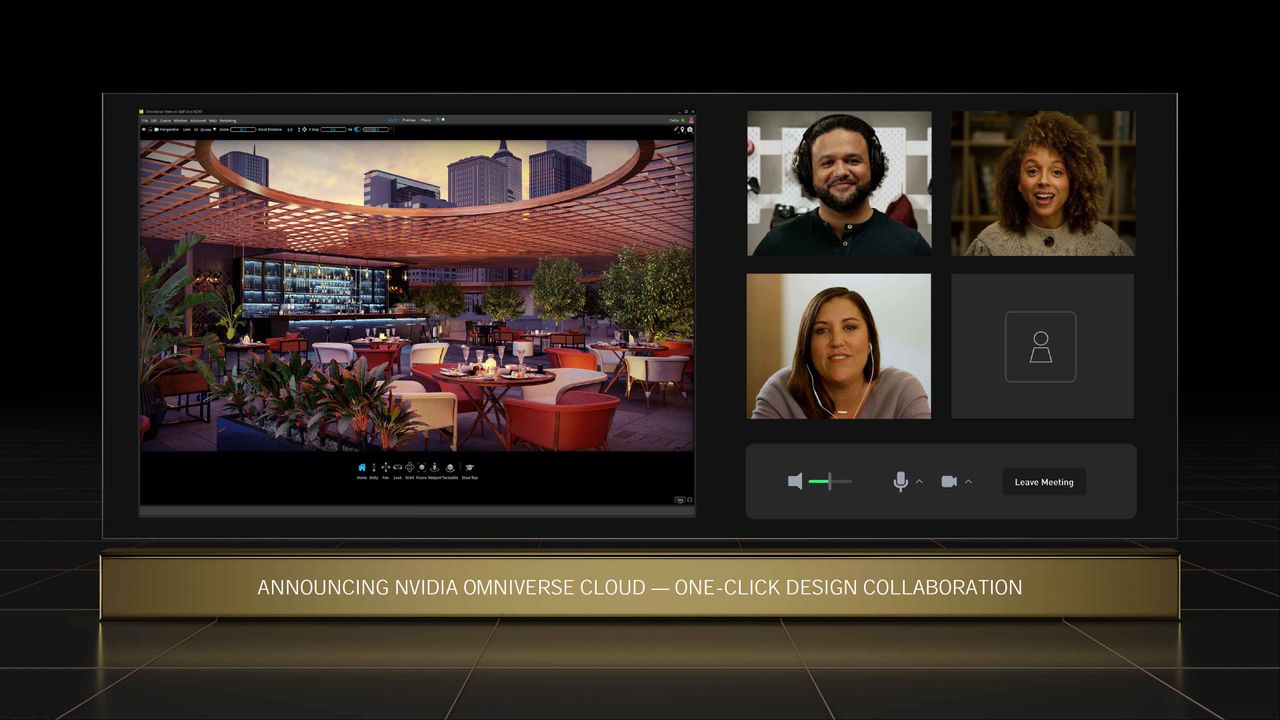Viewport: 1280px width, 720px height.
Task: Switch to the Preview render tab
Action: click(409, 120)
